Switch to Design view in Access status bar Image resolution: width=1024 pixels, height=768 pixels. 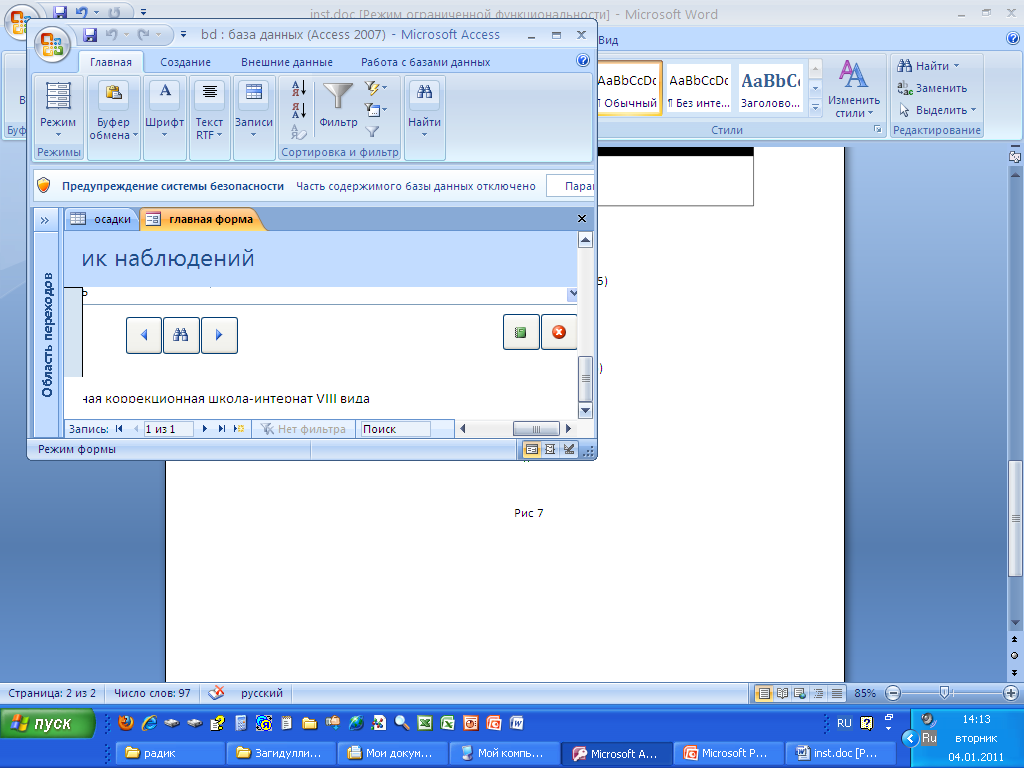(569, 449)
